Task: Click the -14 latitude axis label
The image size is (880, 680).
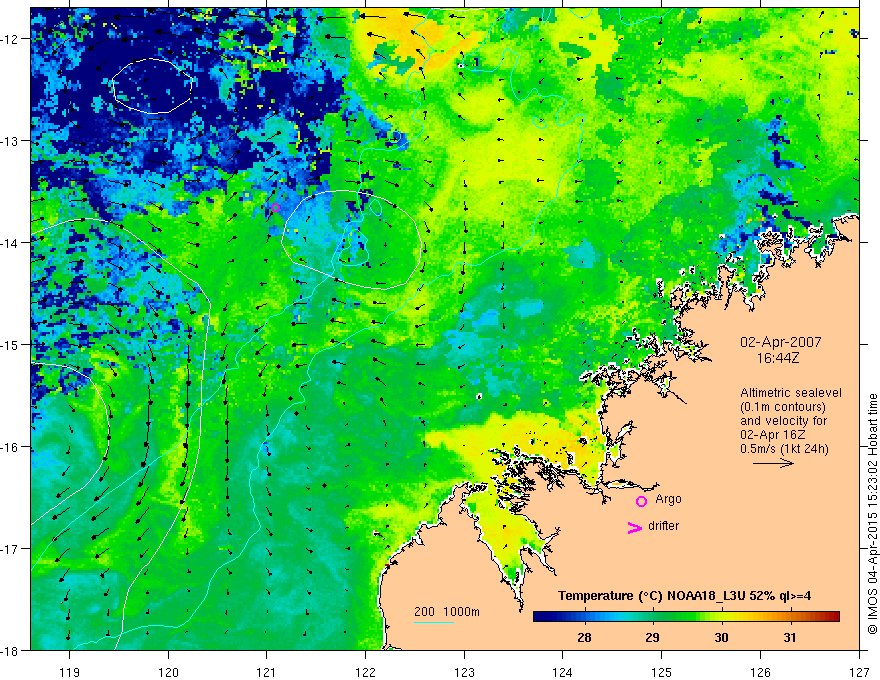Action: [11, 243]
